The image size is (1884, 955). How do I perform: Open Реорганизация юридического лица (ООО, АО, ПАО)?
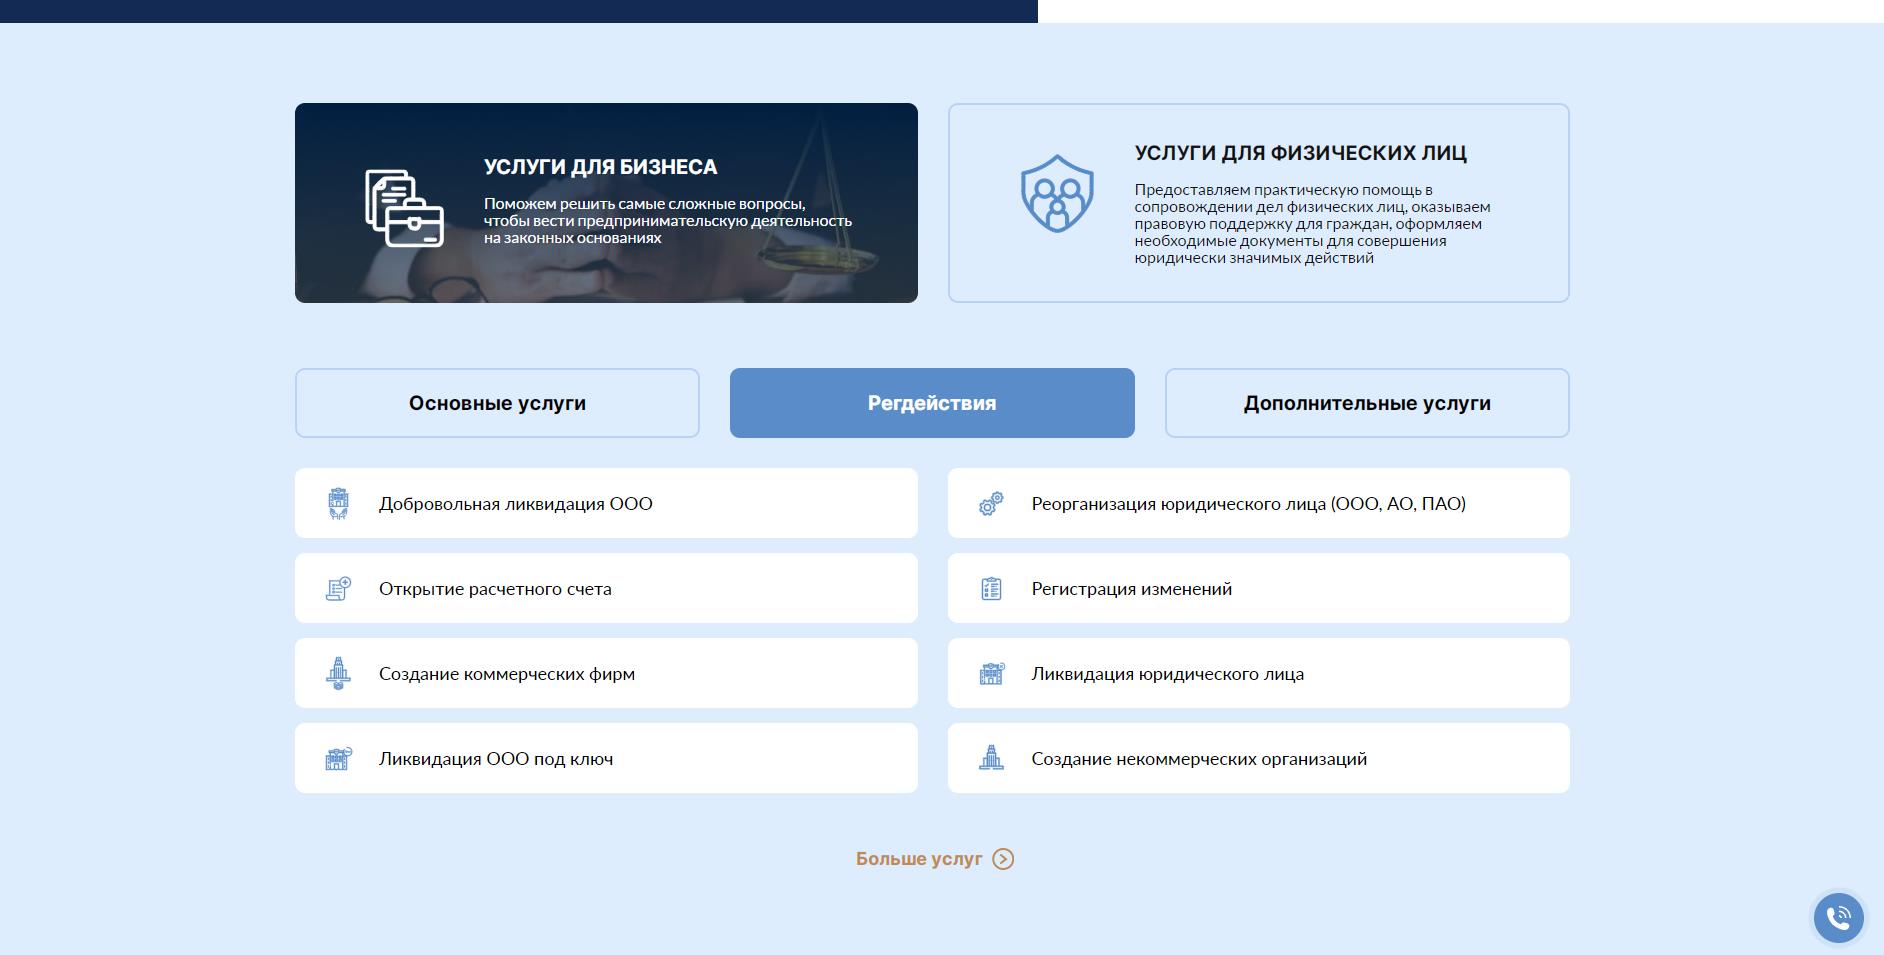click(1259, 503)
